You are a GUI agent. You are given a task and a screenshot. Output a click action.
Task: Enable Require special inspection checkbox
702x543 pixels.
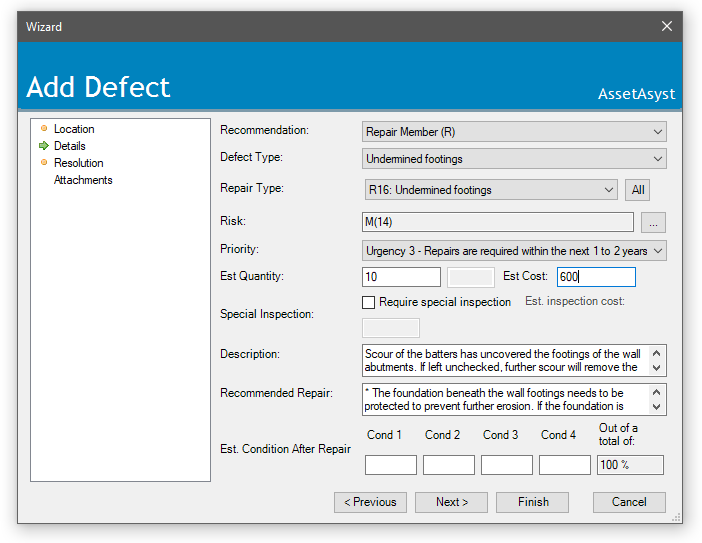coord(369,302)
